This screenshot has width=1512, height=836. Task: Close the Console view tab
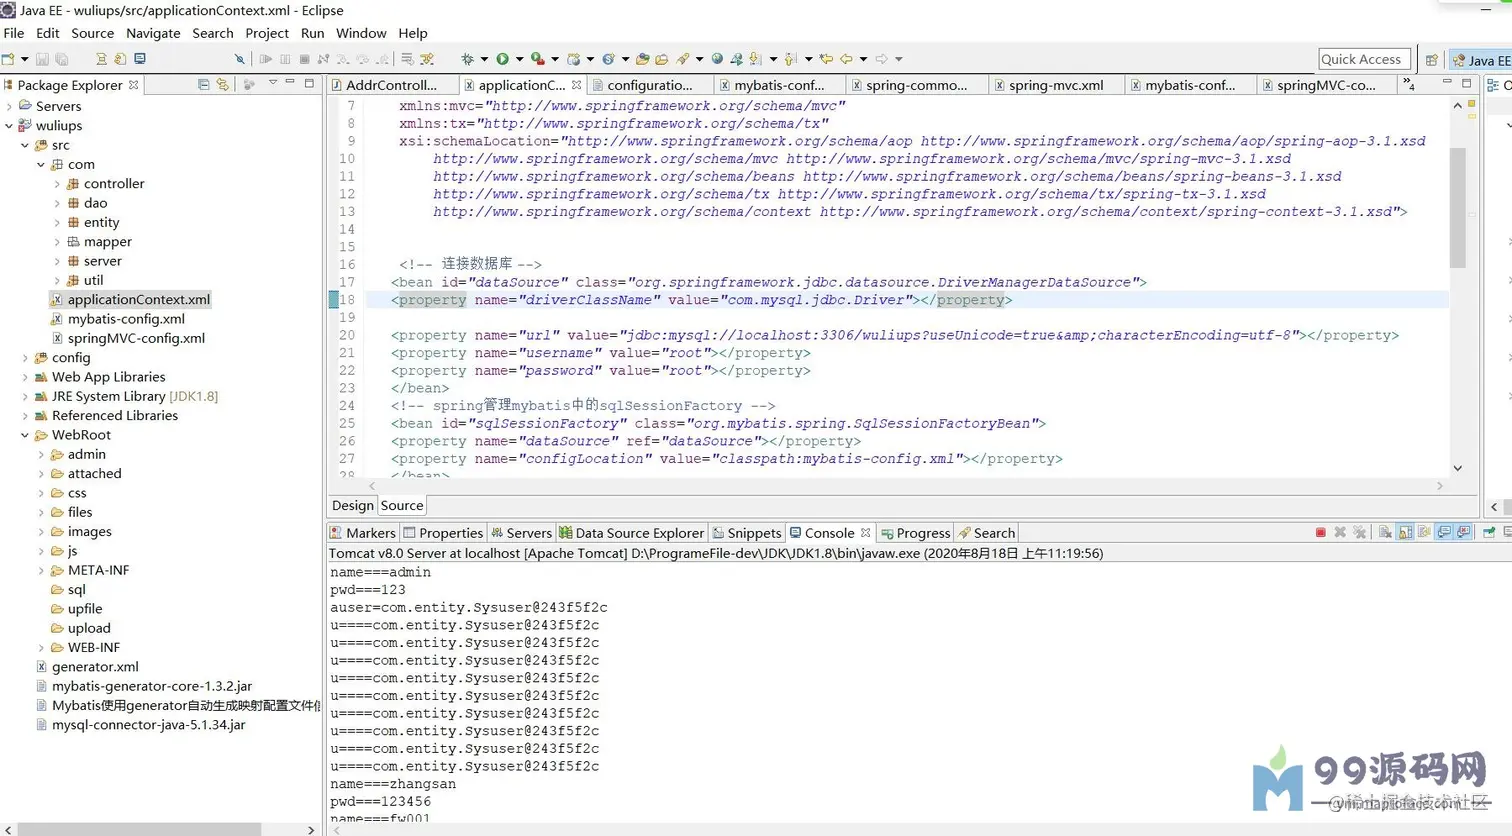click(x=866, y=533)
